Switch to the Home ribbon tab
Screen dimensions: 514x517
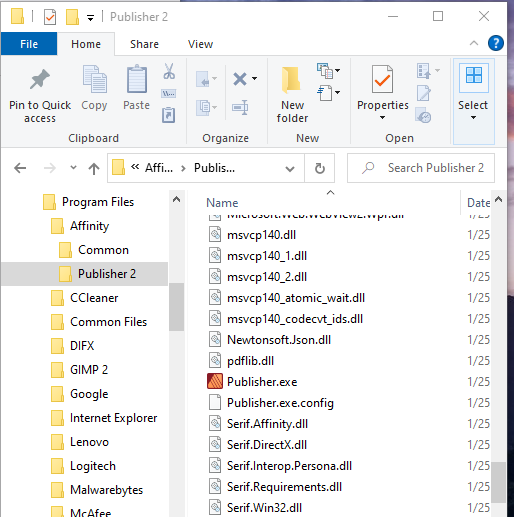coord(86,44)
